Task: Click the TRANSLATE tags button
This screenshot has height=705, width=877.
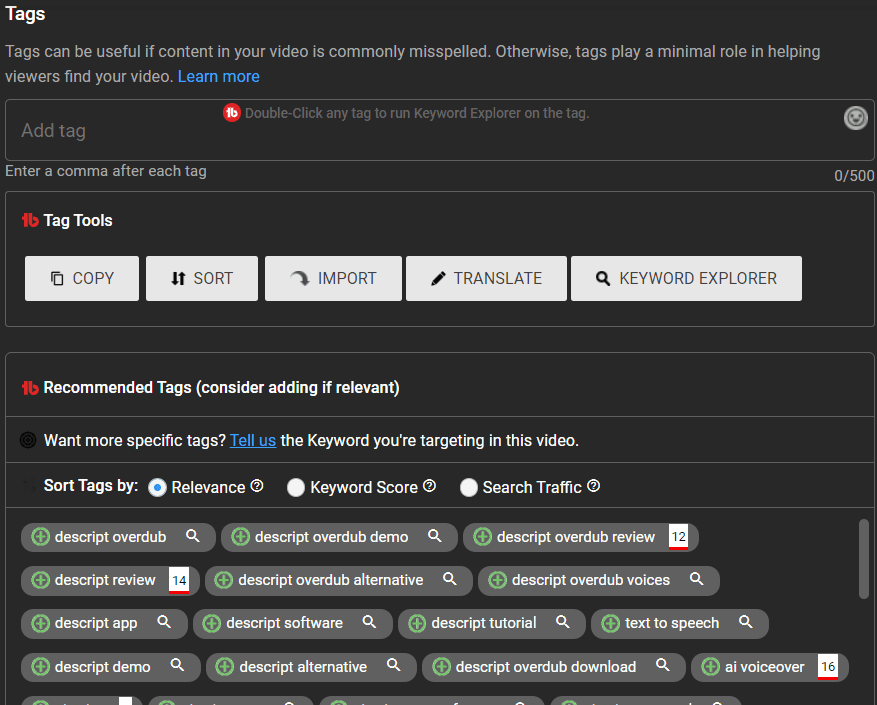Action: coord(486,278)
